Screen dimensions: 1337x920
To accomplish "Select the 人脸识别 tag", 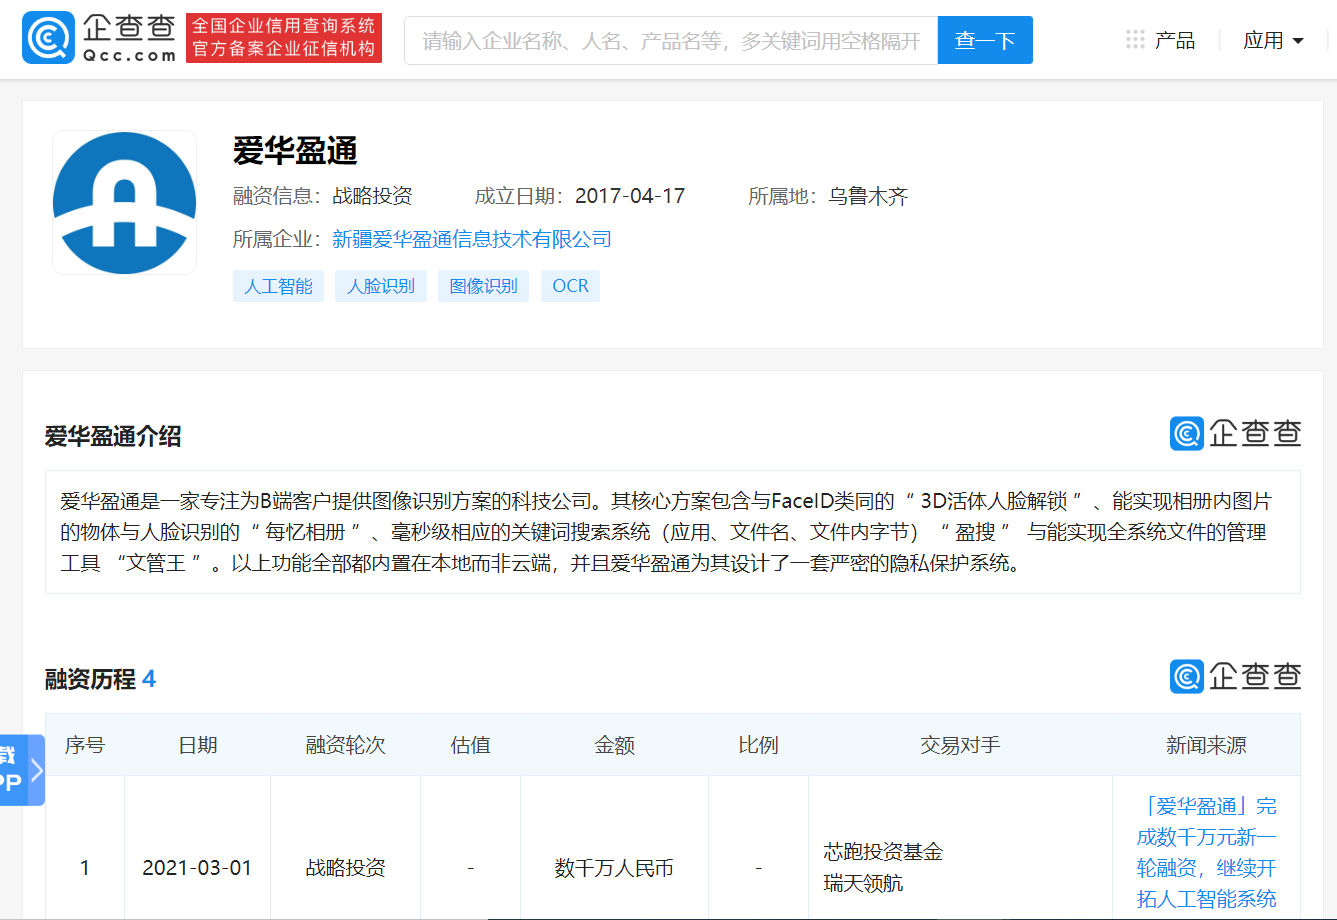I will [381, 286].
